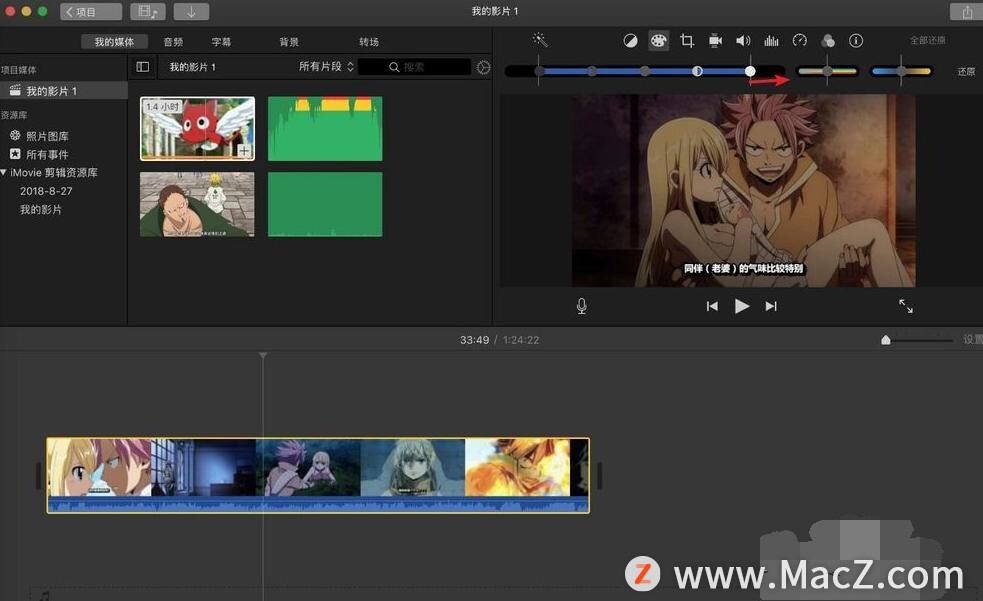Click the search field in media browser
Screen dimensions: 983x601
[x=414, y=67]
